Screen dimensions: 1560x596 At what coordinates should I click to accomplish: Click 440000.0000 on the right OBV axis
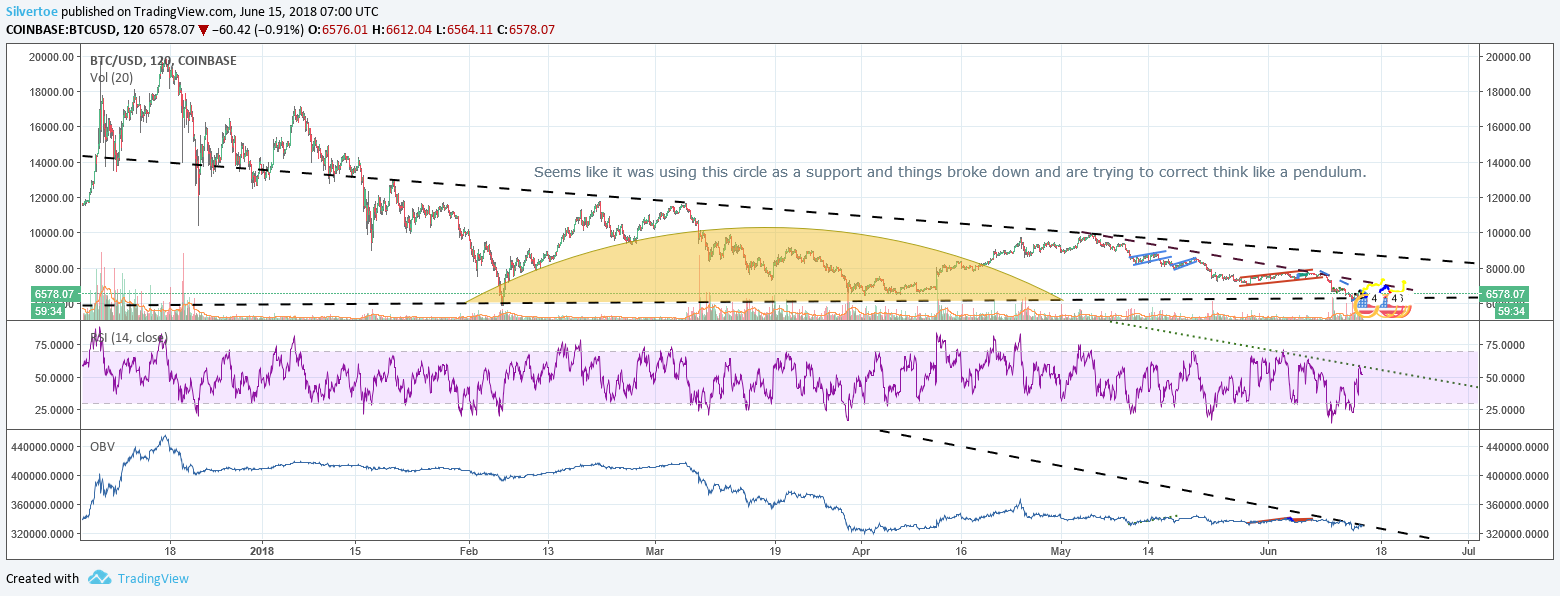pos(1517,449)
